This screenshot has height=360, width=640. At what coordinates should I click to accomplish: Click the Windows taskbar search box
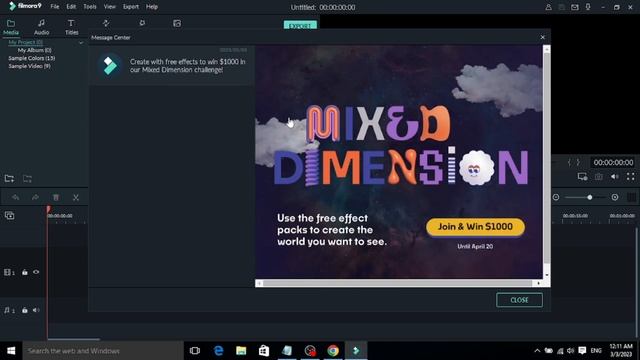click(x=103, y=351)
